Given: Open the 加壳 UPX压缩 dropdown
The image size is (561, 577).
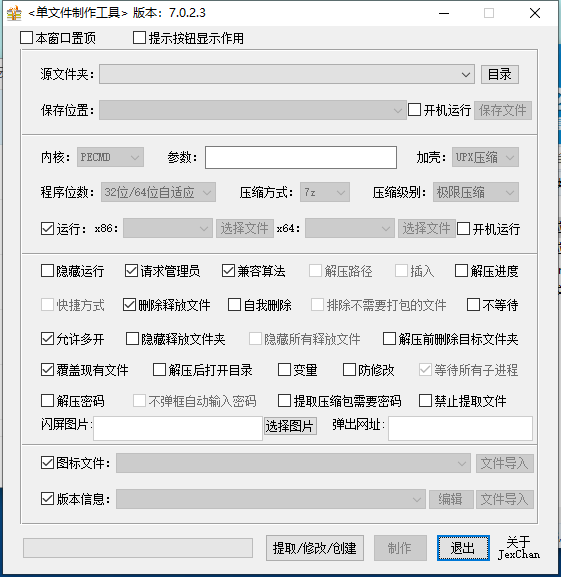Looking at the screenshot, I should tap(485, 157).
